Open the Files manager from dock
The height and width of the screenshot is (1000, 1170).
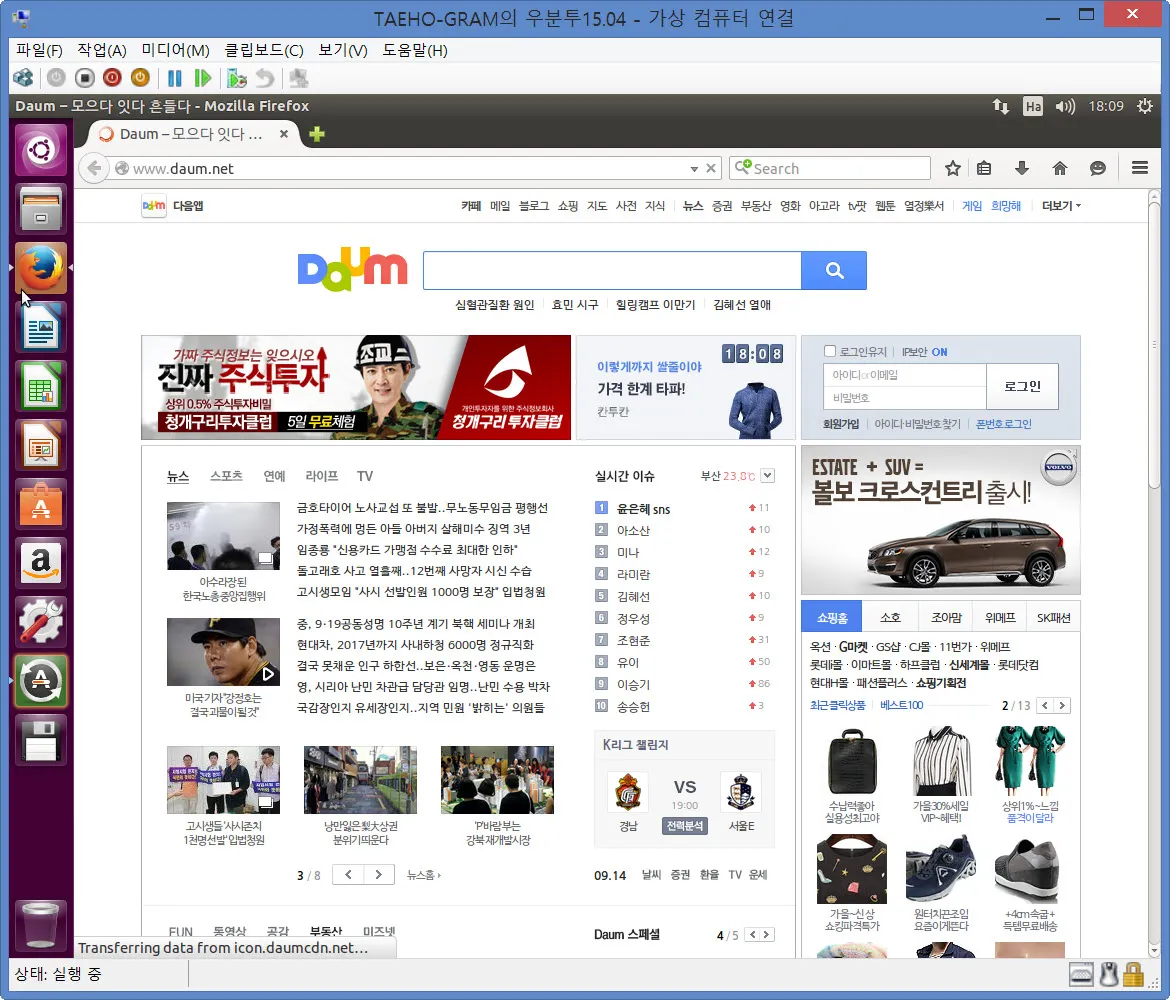coord(41,209)
